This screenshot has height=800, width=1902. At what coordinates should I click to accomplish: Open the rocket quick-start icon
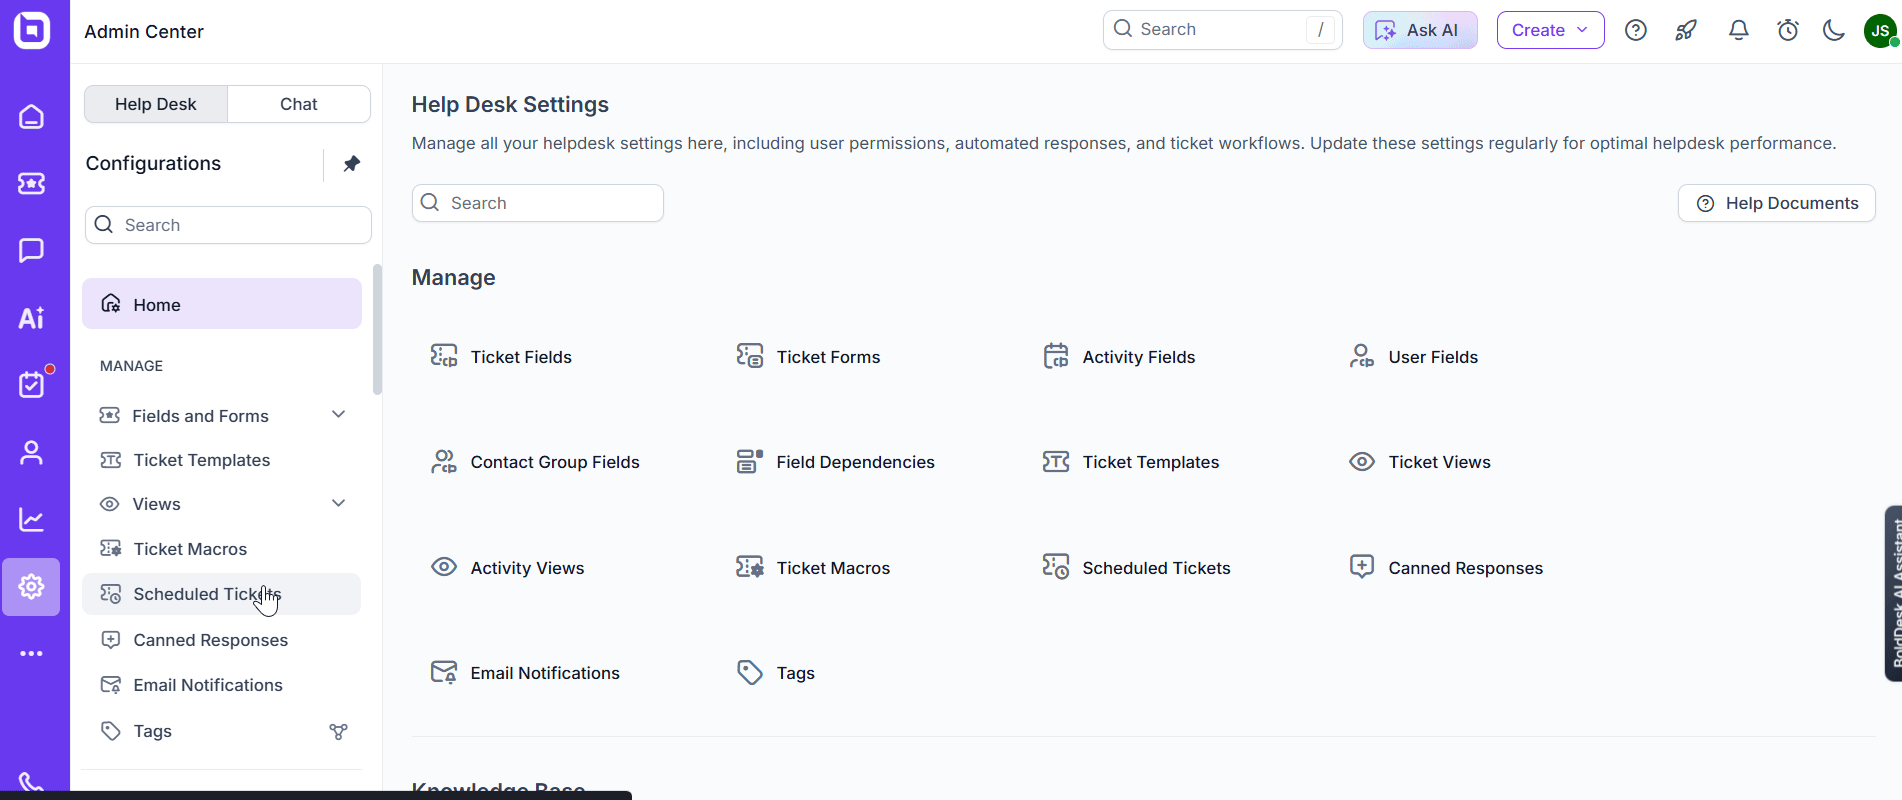point(1686,30)
